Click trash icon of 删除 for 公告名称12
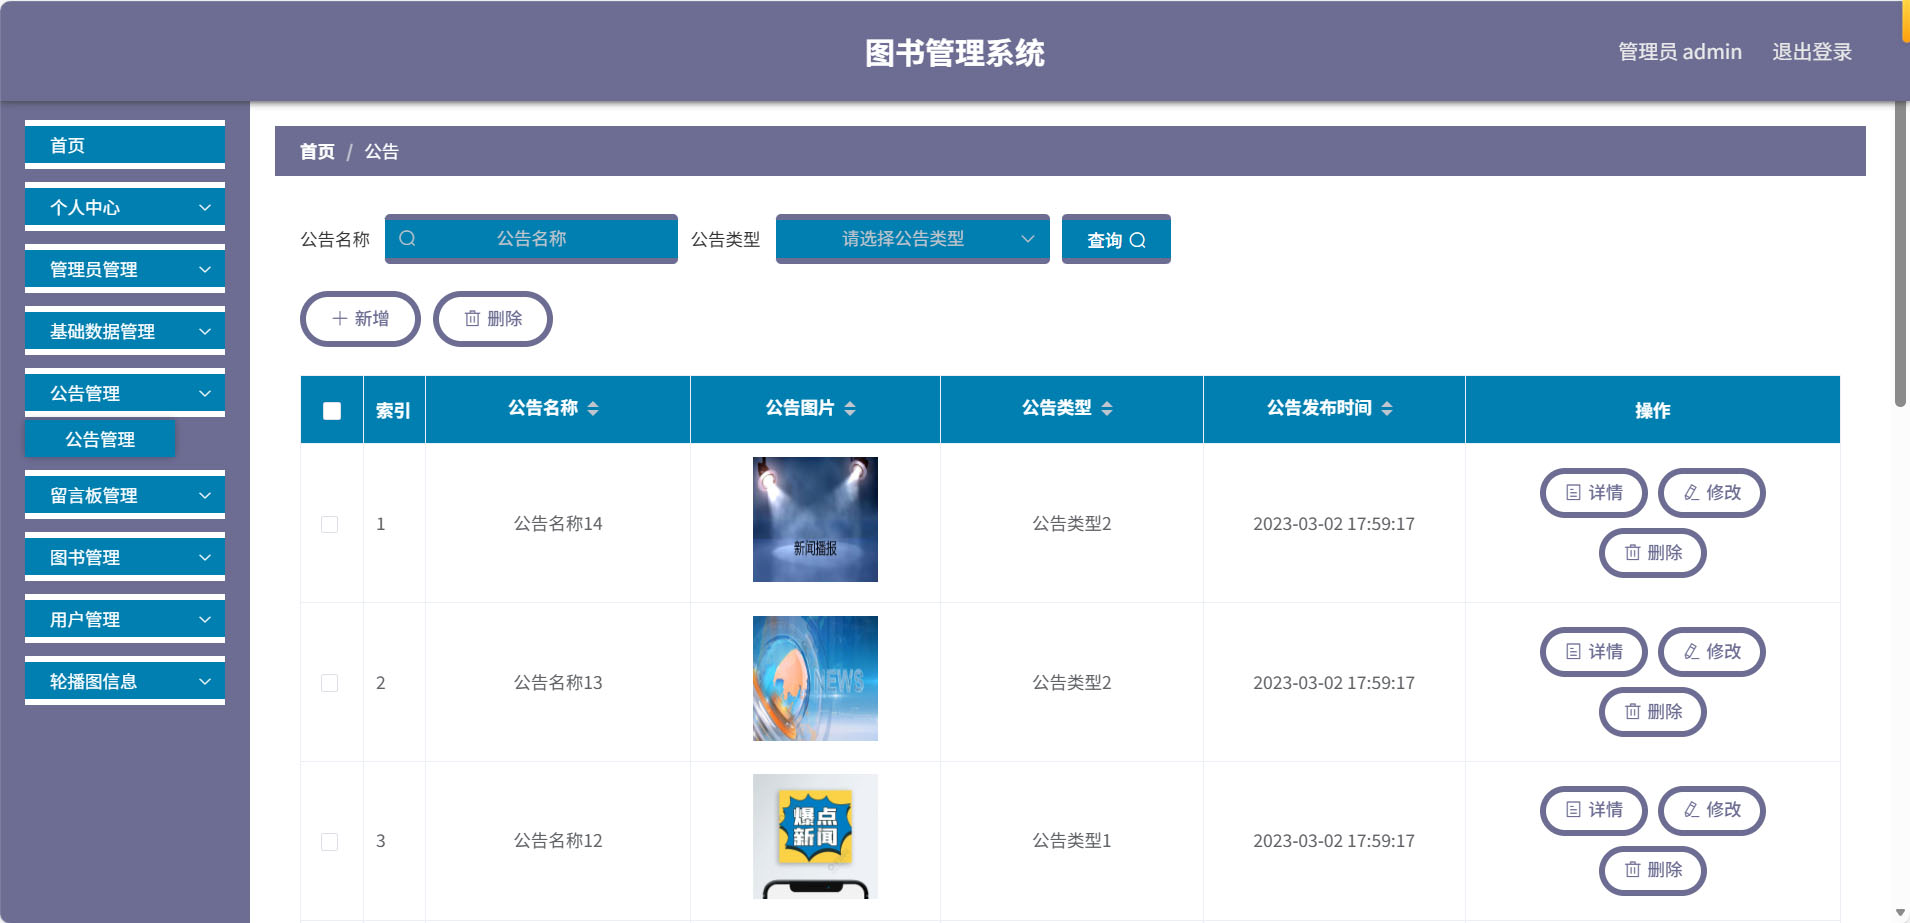Viewport: 1910px width, 923px height. (x=1632, y=870)
